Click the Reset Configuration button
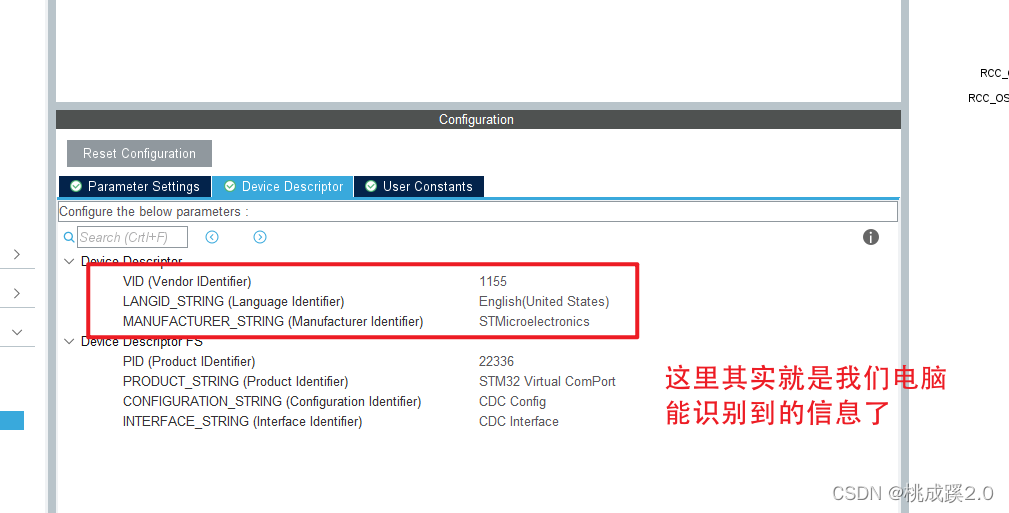 (139, 154)
